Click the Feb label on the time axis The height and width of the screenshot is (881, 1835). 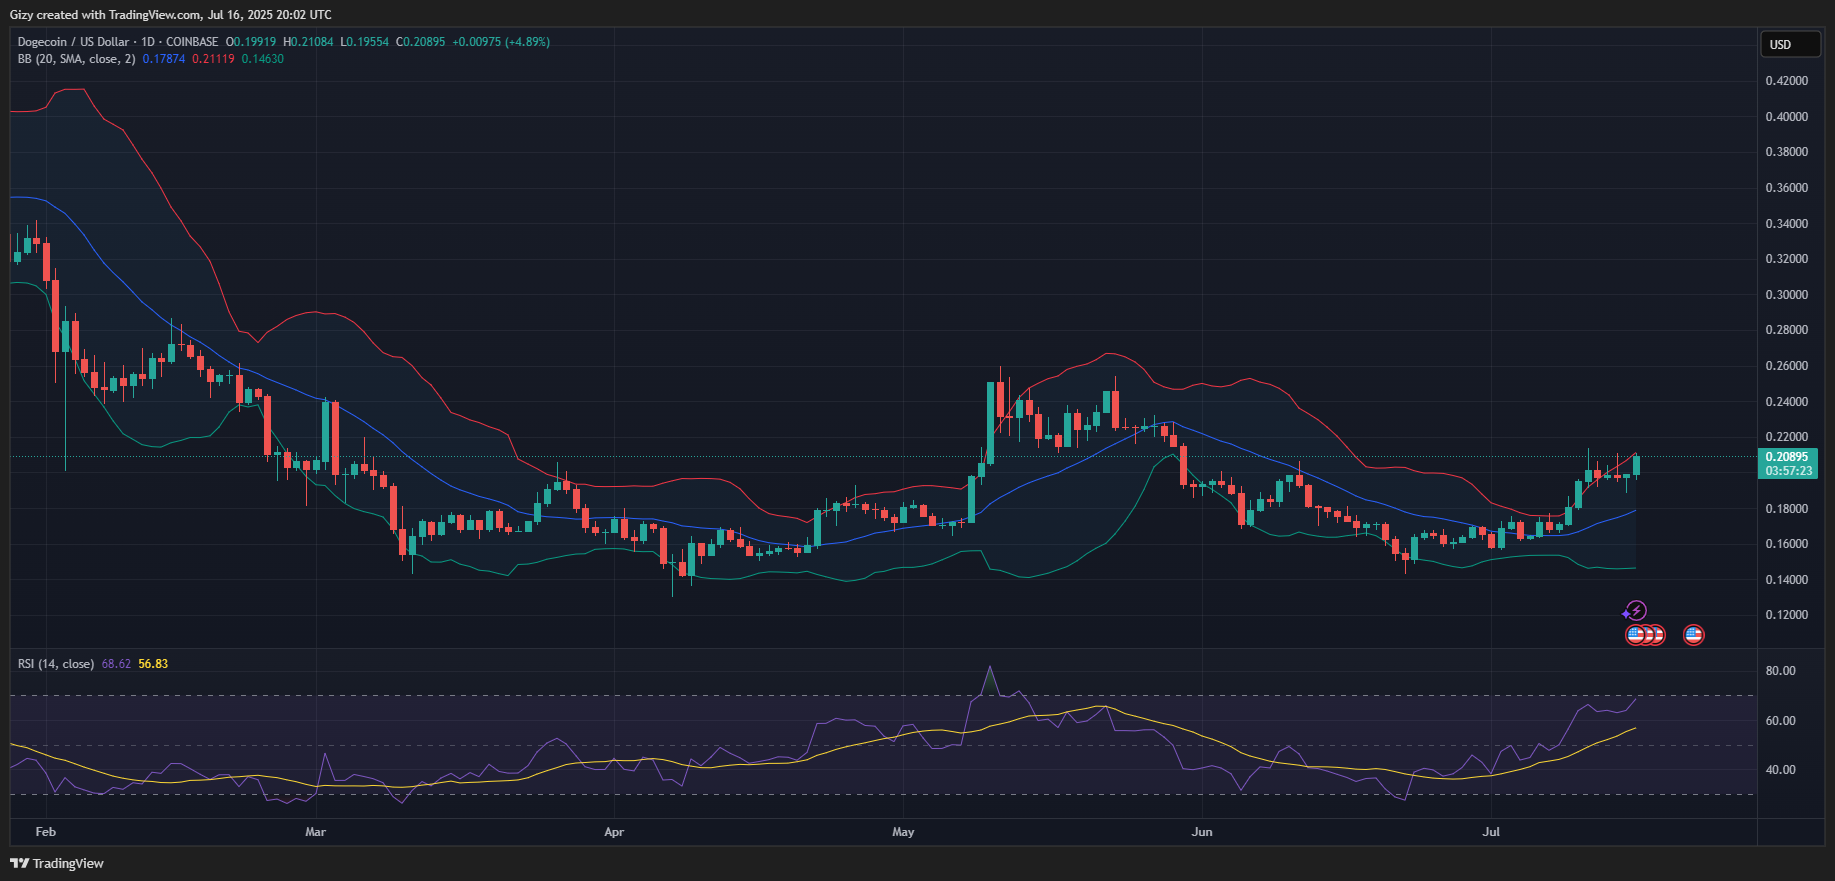pyautogui.click(x=45, y=832)
